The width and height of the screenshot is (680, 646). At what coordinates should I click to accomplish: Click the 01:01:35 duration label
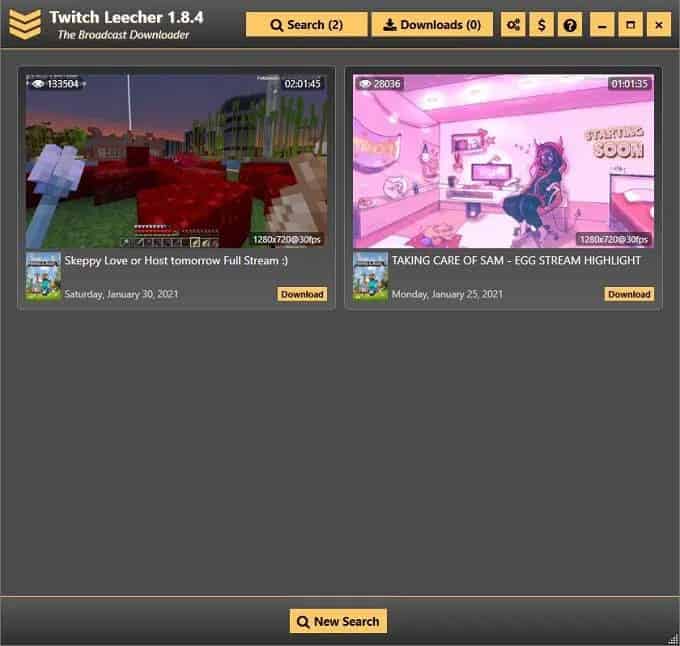coord(629,84)
